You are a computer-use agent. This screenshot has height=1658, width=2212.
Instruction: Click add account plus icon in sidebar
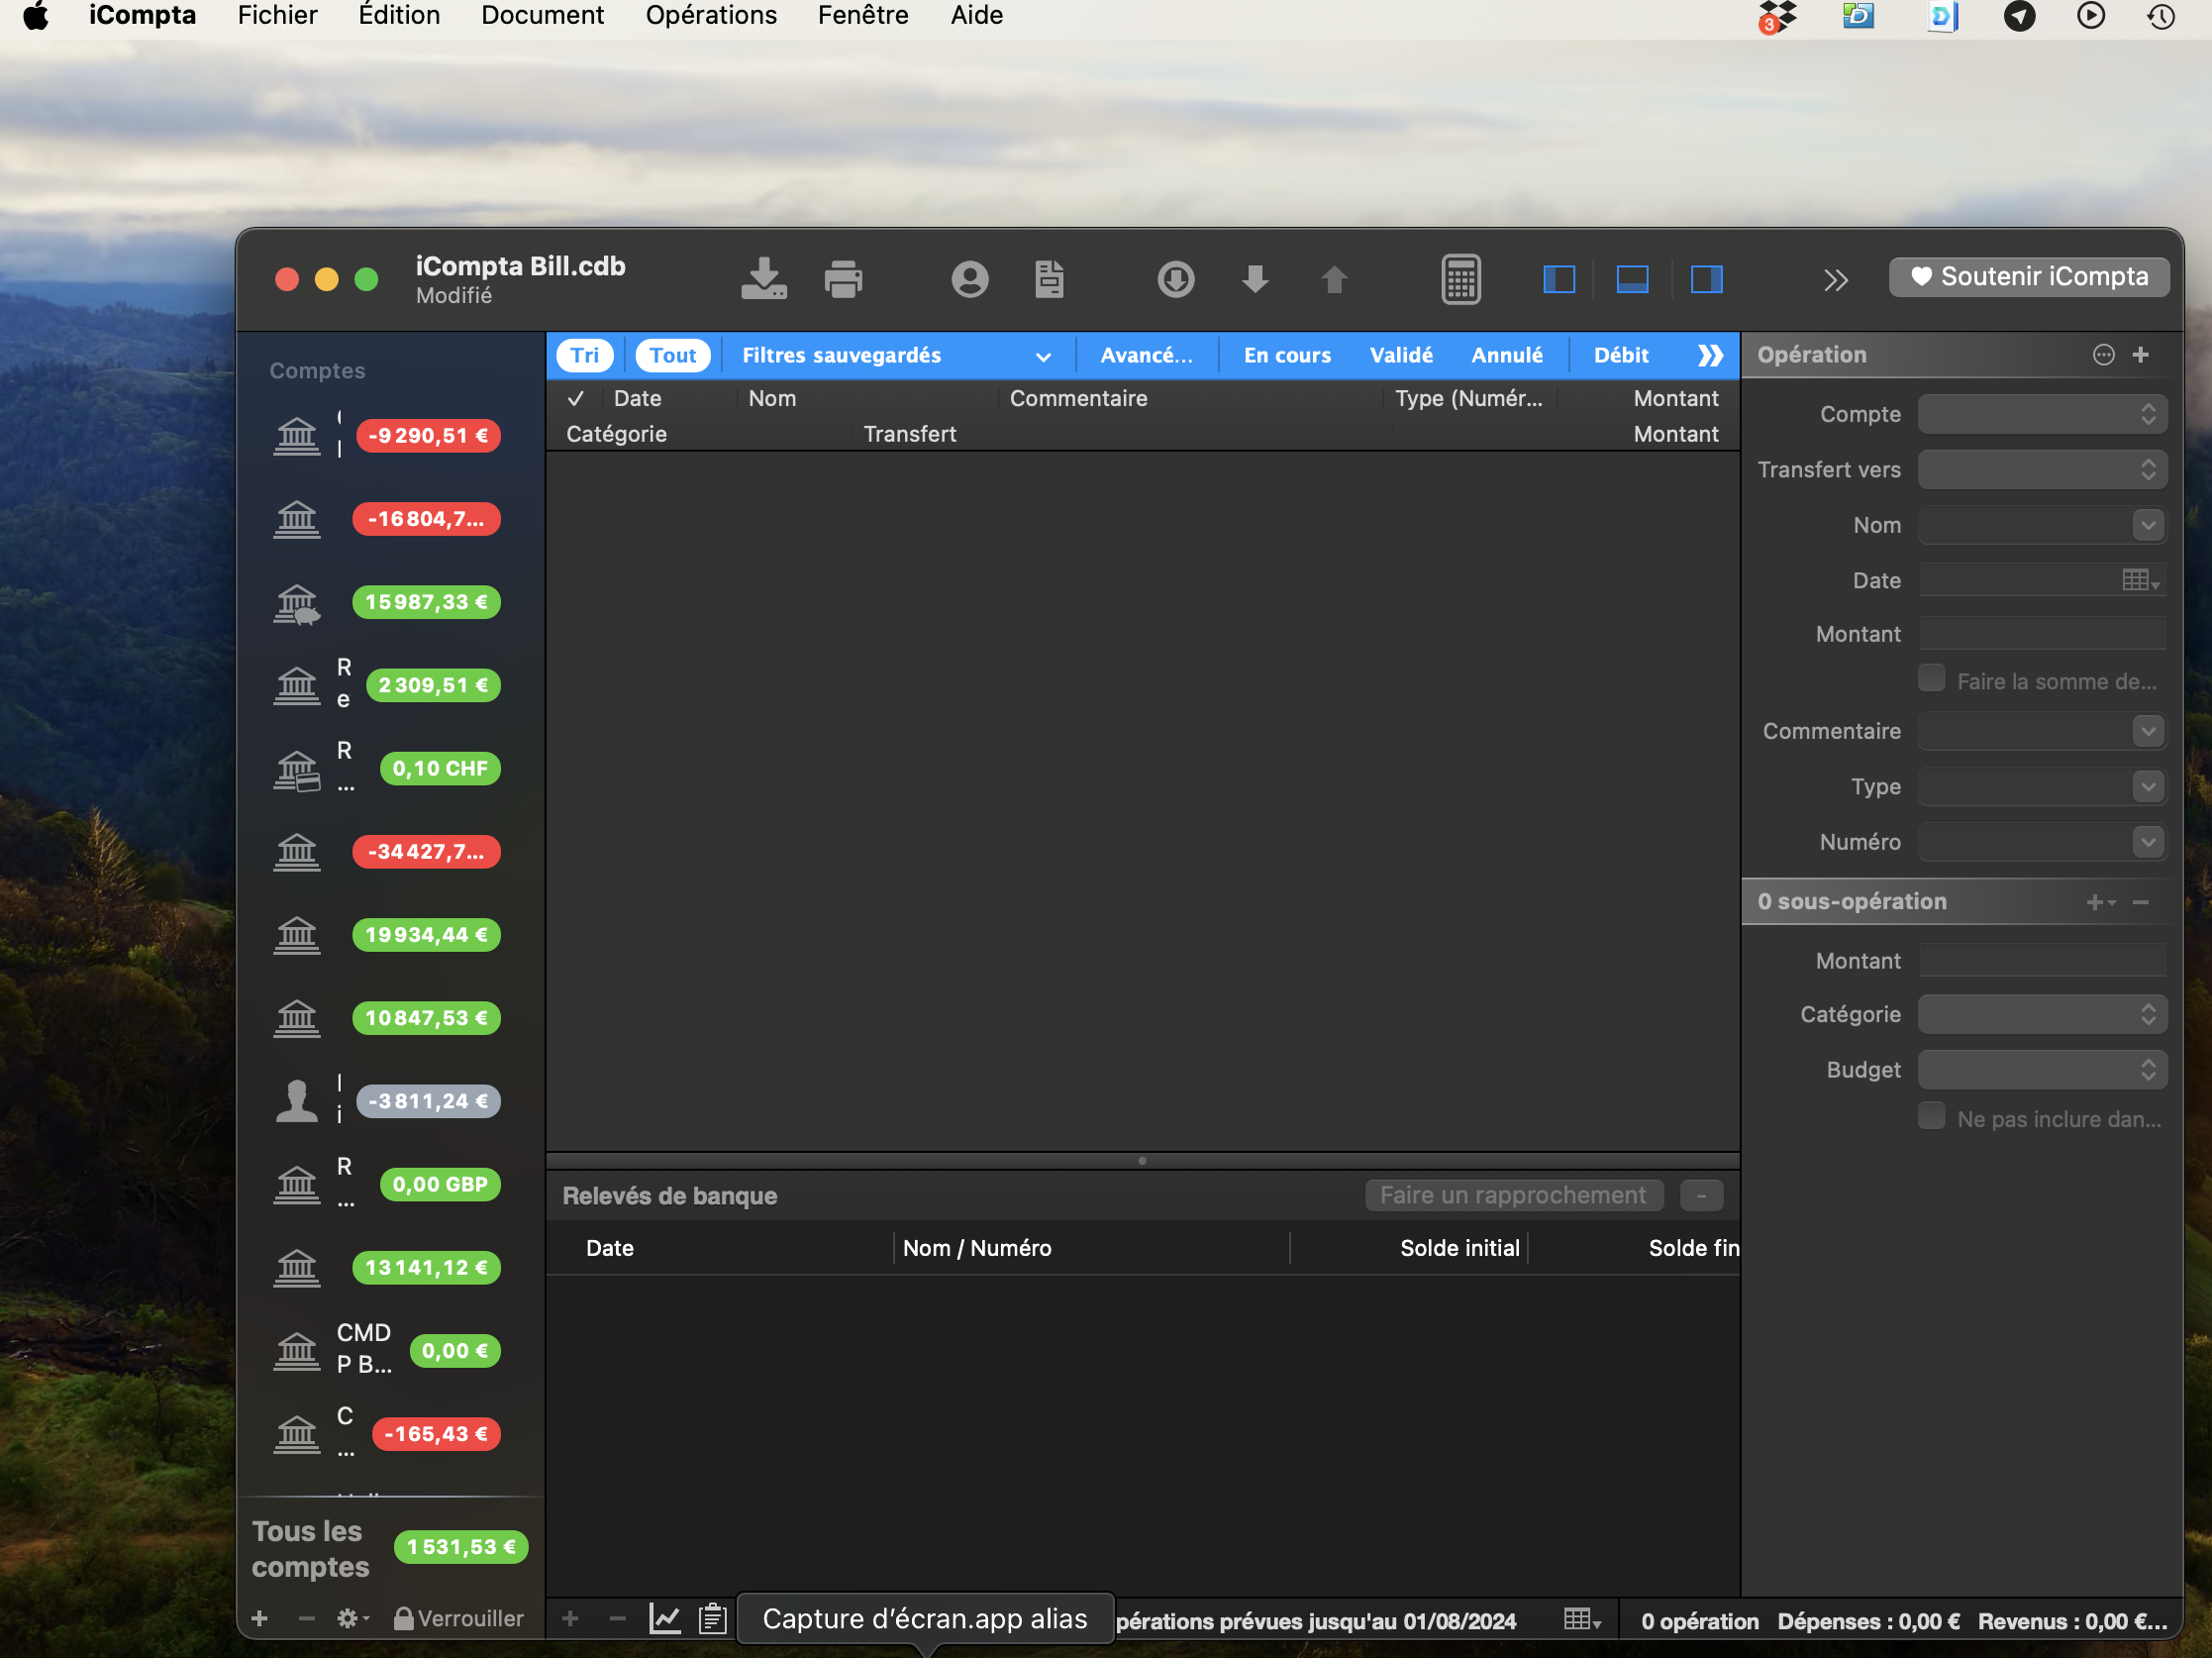tap(260, 1618)
